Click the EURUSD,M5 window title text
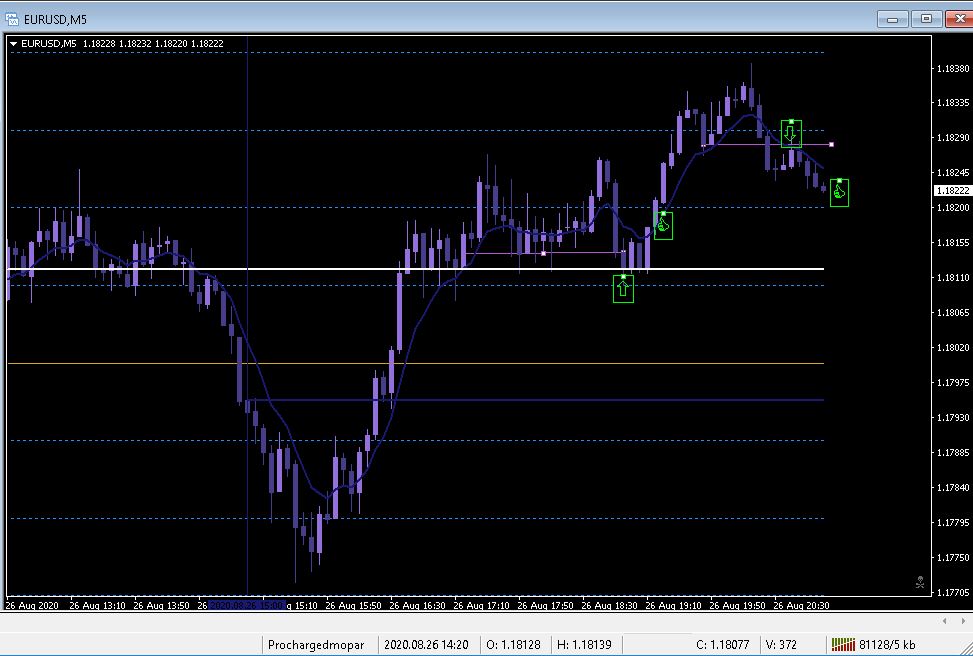This screenshot has width=973, height=656. 55,20
